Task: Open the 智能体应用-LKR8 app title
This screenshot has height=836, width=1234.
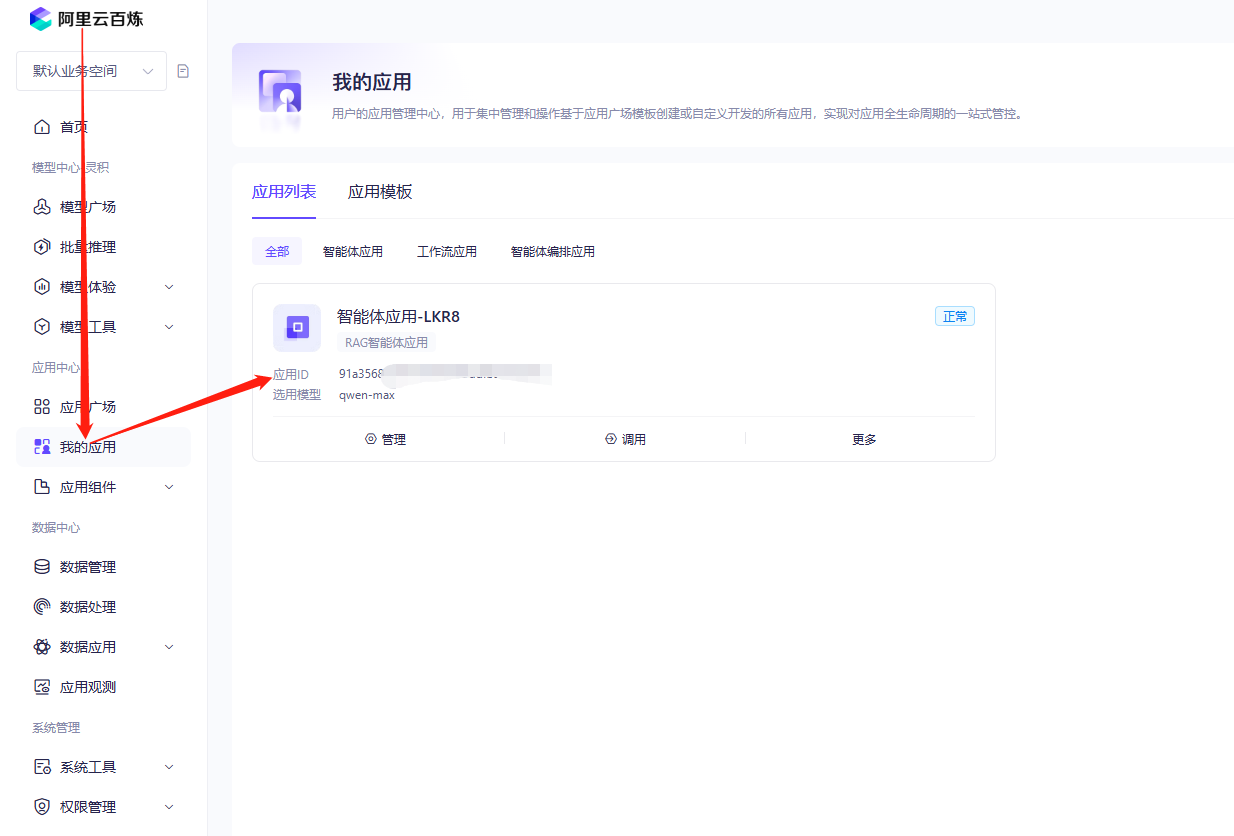Action: coord(398,317)
